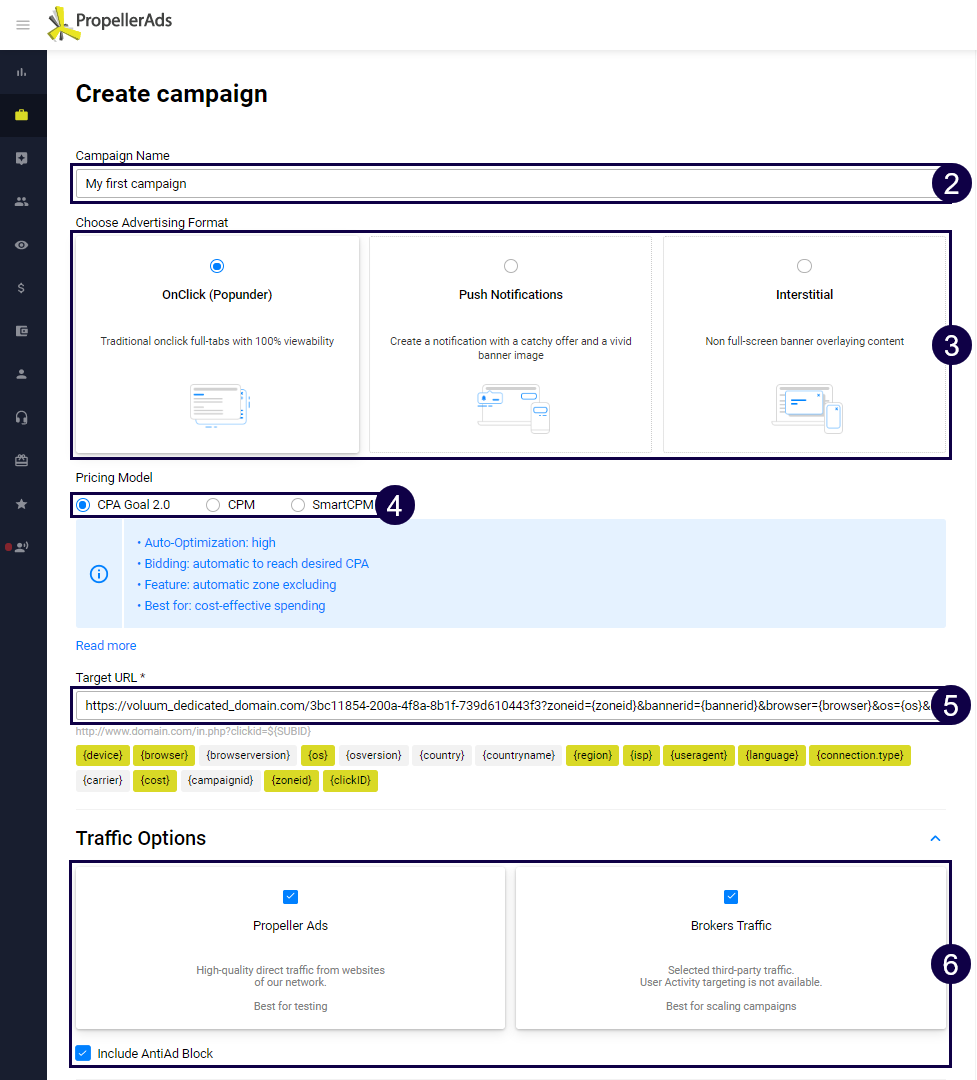This screenshot has height=1080, width=977.
Task: Select the CPM pricing model
Action: (213, 505)
